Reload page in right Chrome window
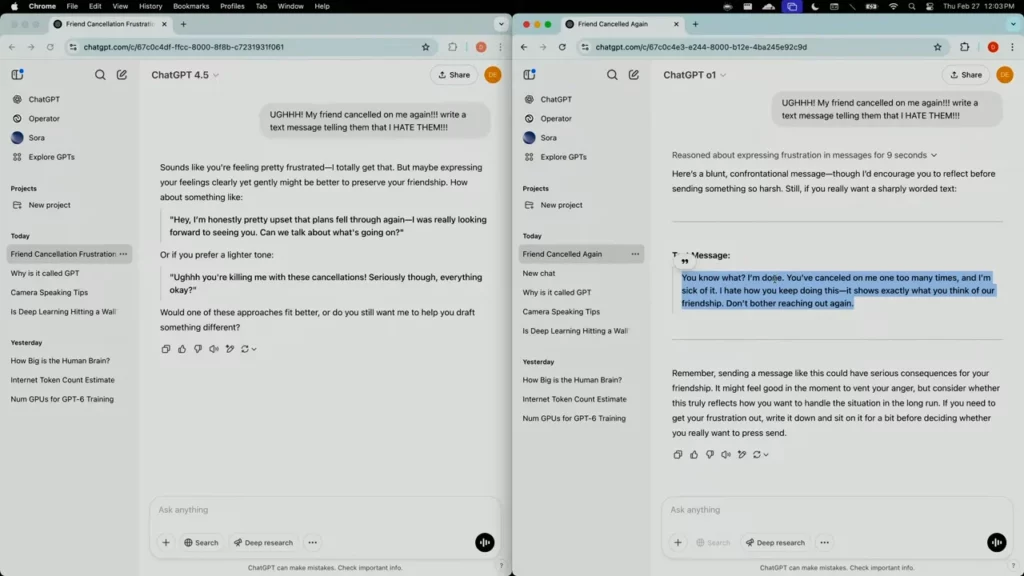The width and height of the screenshot is (1024, 576). click(x=562, y=47)
